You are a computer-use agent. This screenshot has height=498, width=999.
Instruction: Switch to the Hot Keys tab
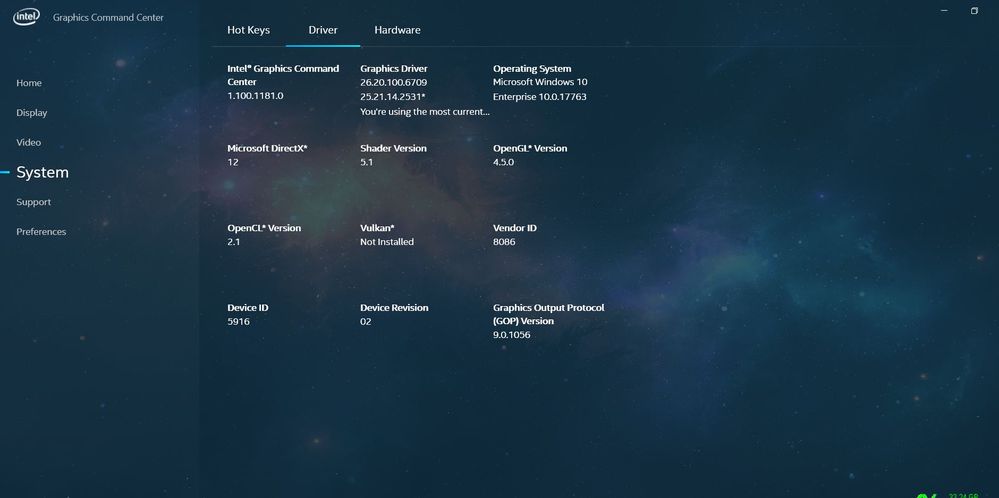point(248,30)
